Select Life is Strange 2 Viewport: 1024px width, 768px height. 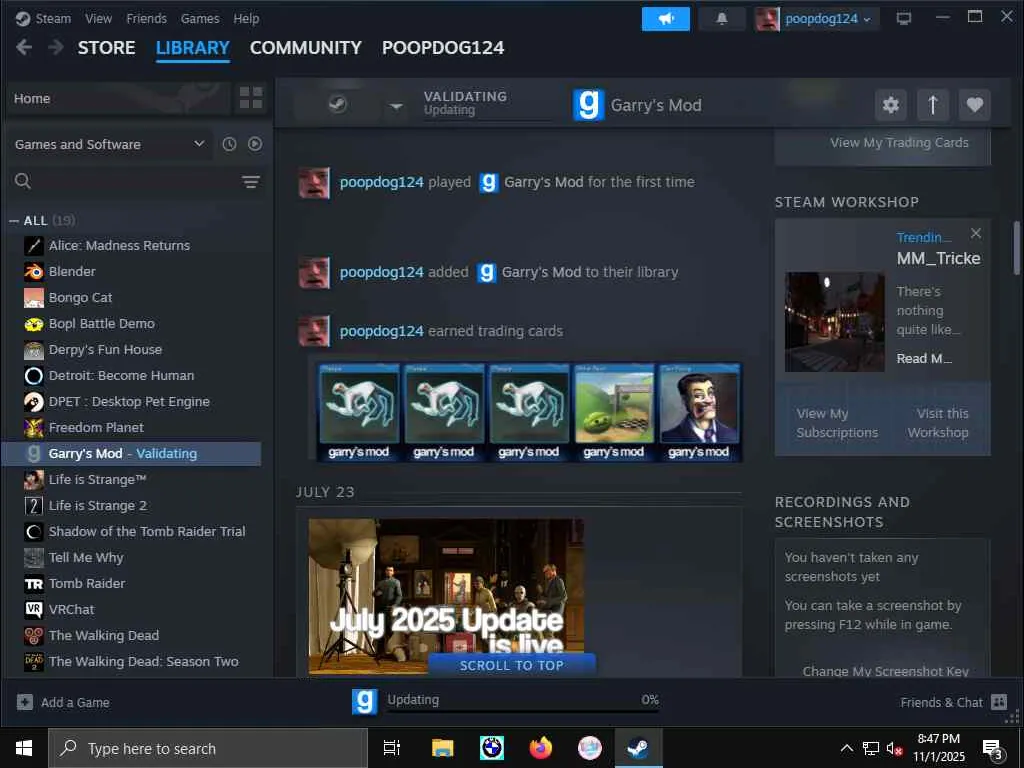coord(131,505)
